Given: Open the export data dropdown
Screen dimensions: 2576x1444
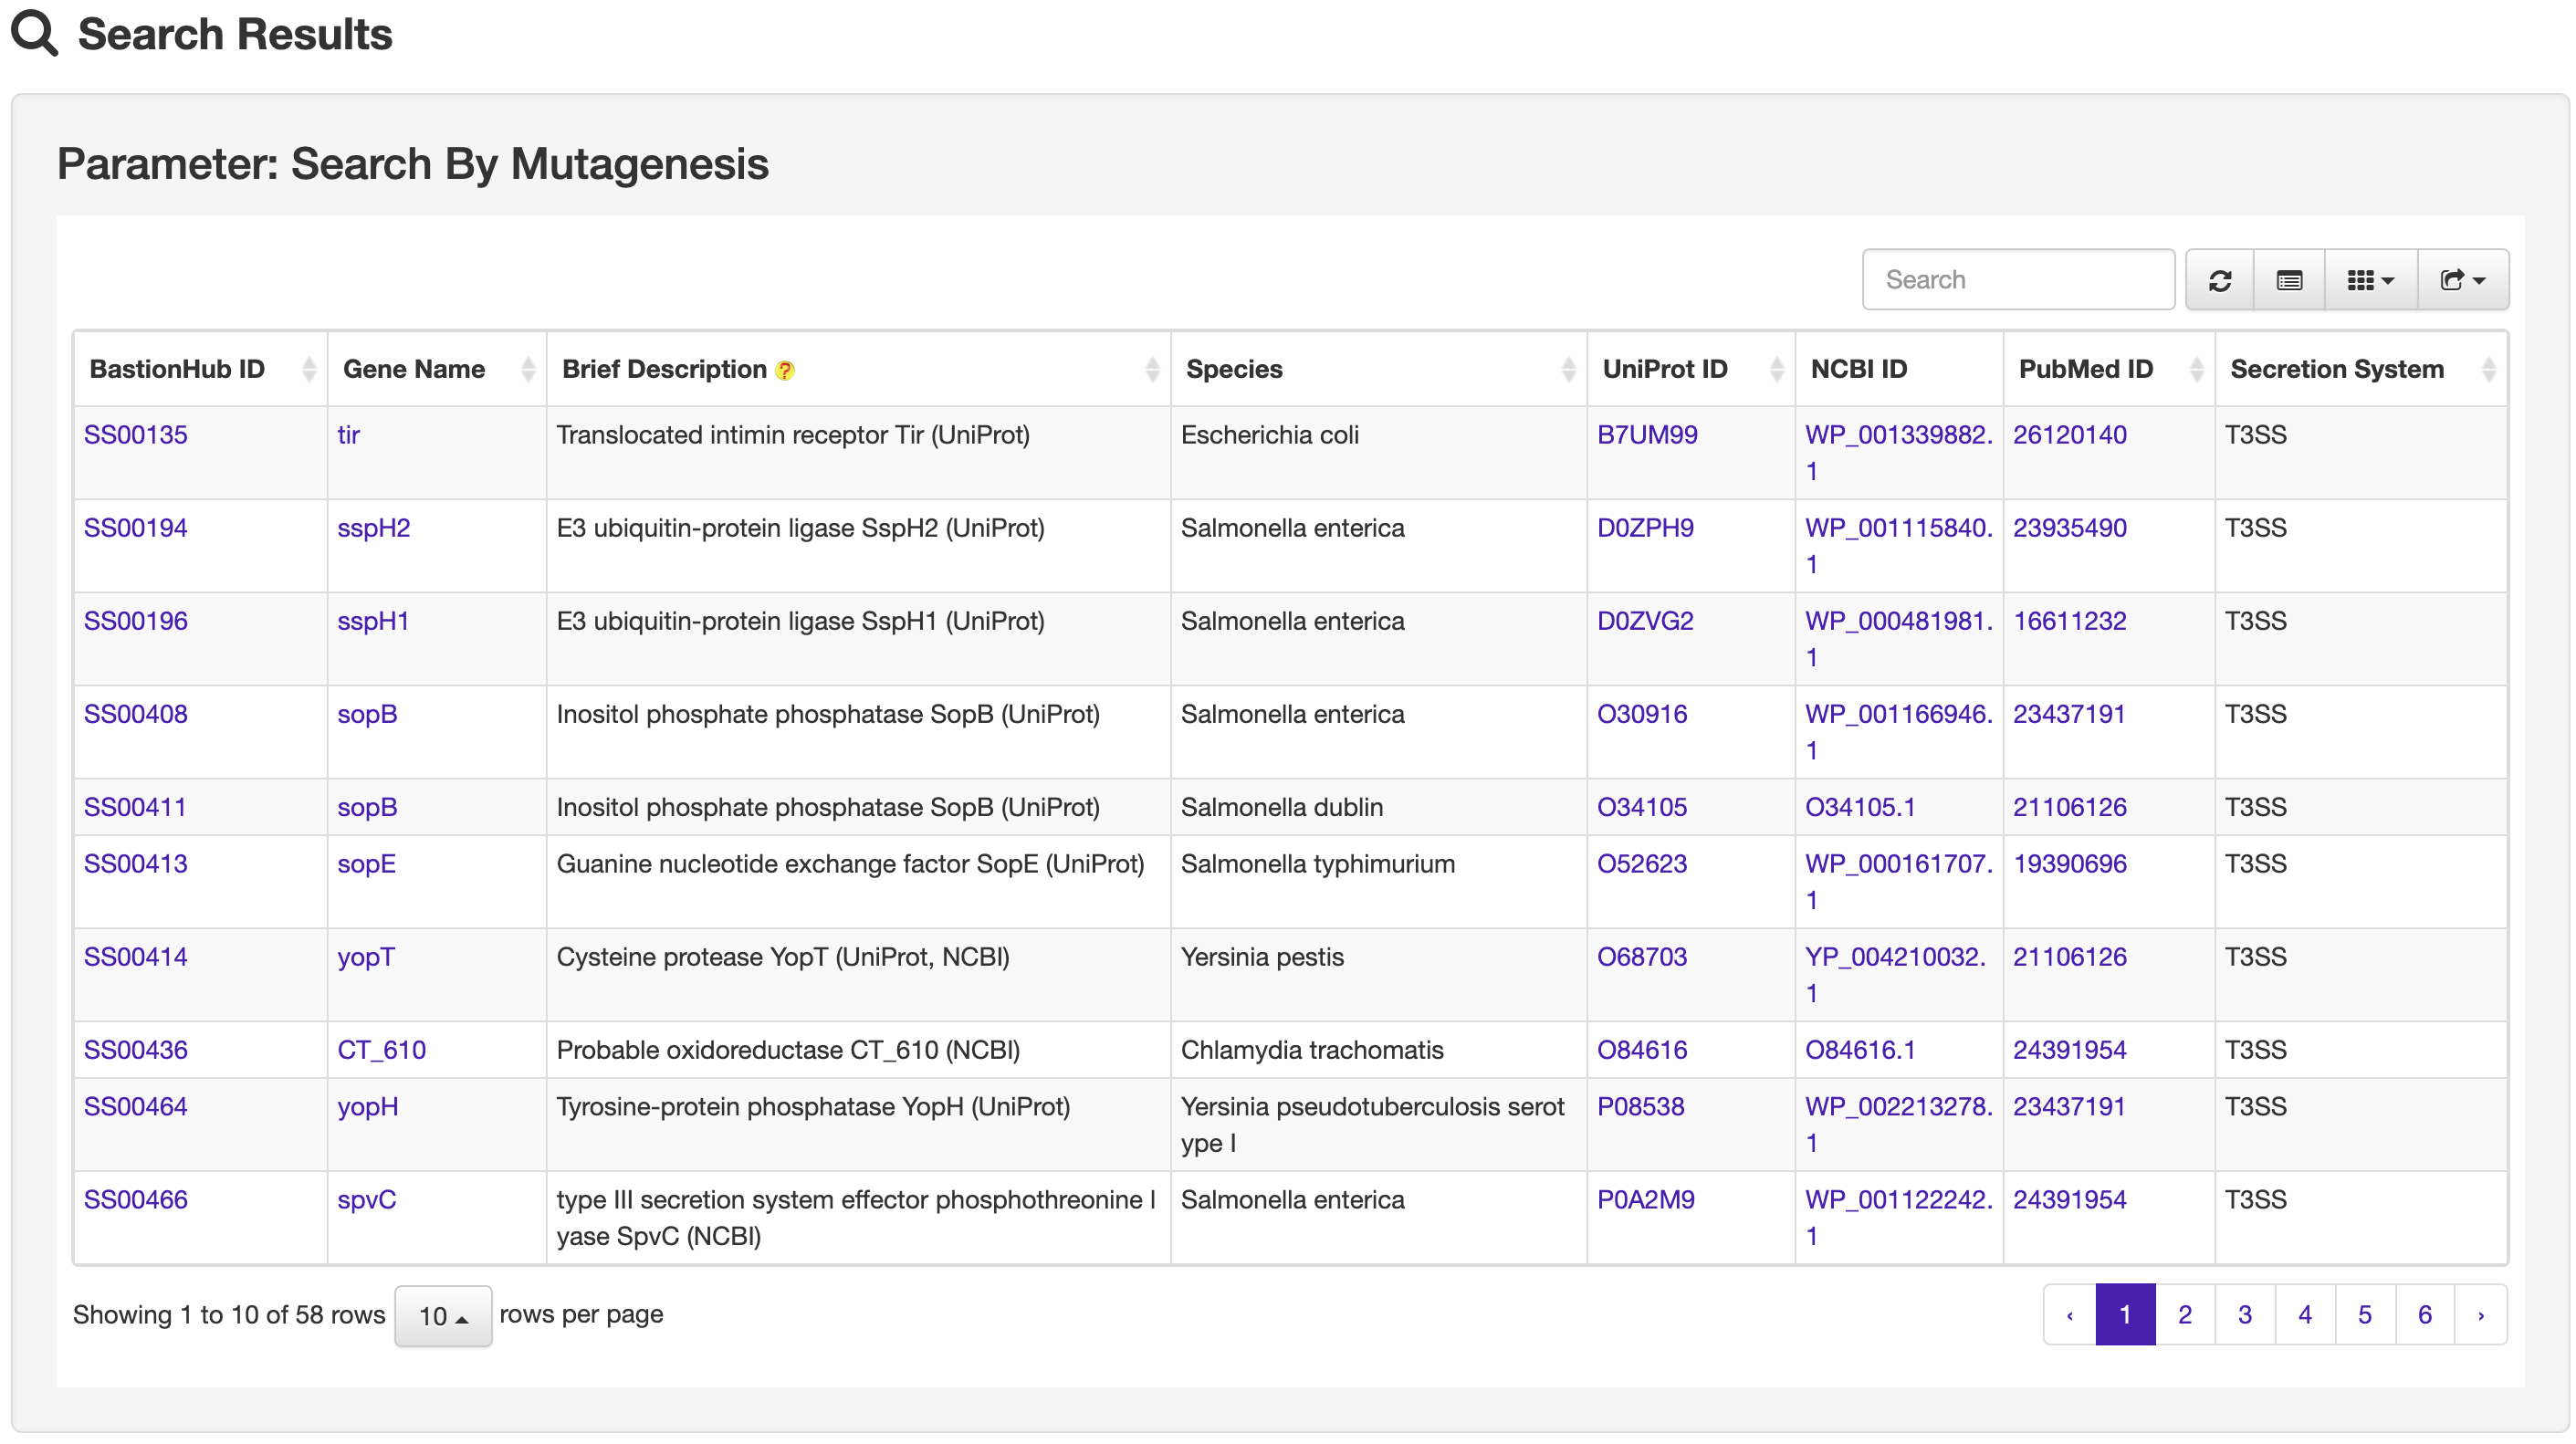Looking at the screenshot, I should (x=2462, y=280).
